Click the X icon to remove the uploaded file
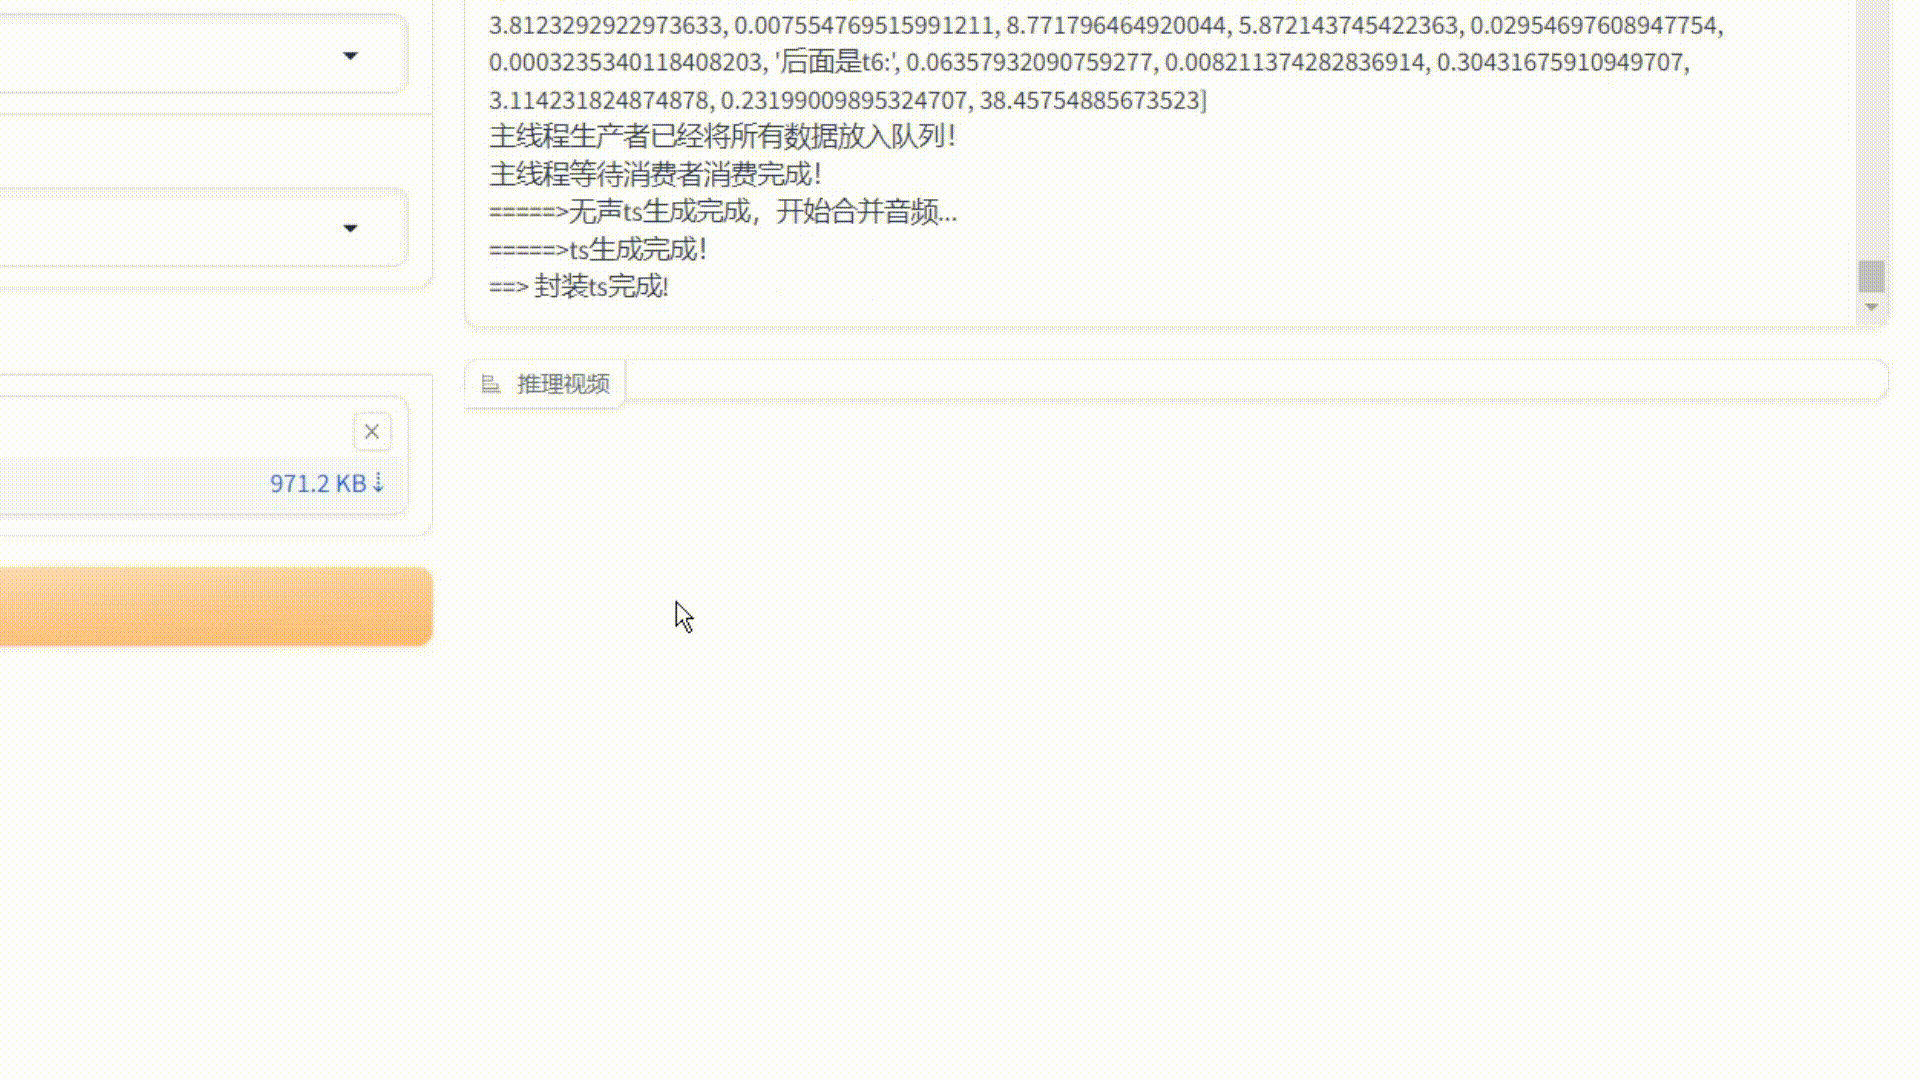Screen dimensions: 1920x1080 pos(372,431)
